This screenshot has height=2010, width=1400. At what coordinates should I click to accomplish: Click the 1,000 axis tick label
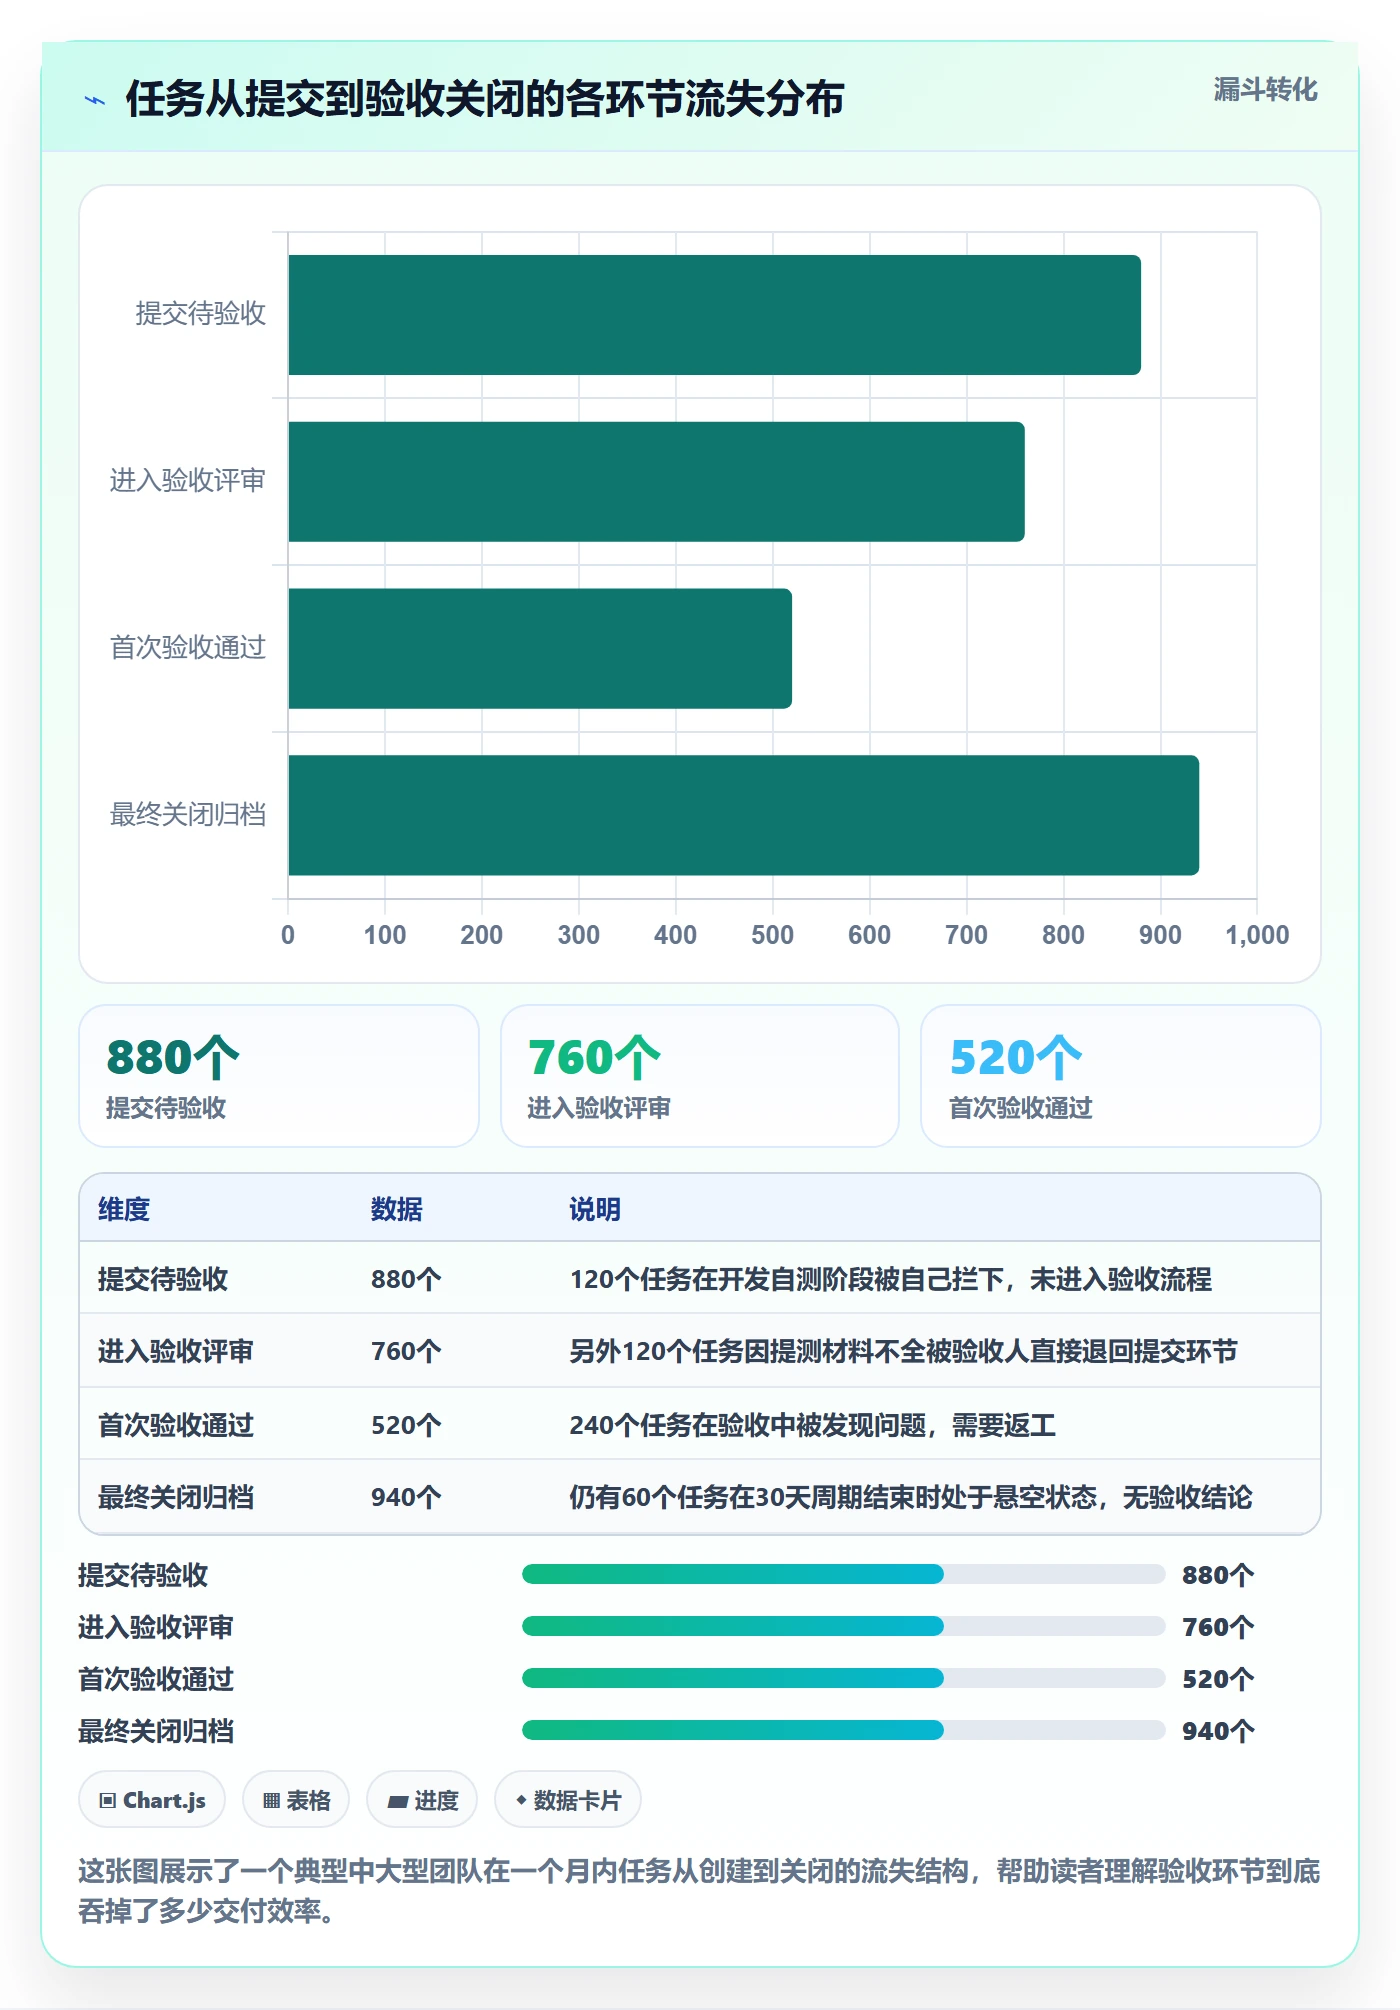(1257, 935)
